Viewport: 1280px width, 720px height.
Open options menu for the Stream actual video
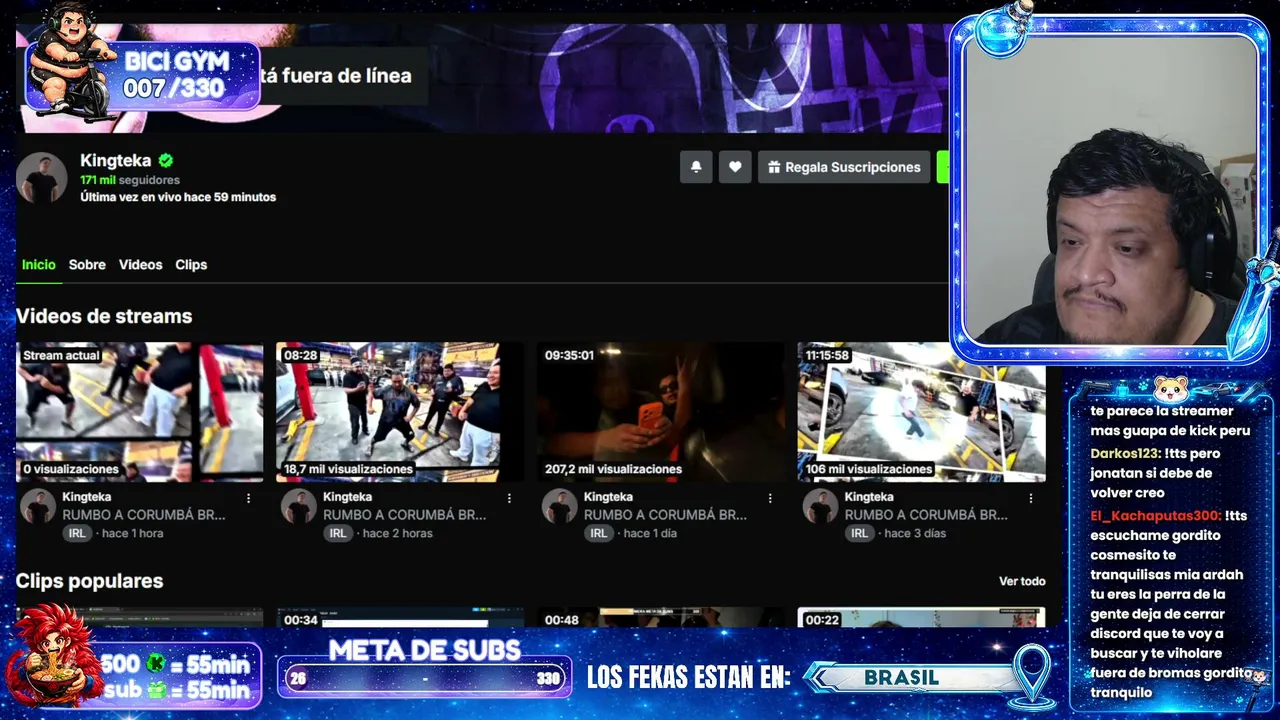click(249, 498)
